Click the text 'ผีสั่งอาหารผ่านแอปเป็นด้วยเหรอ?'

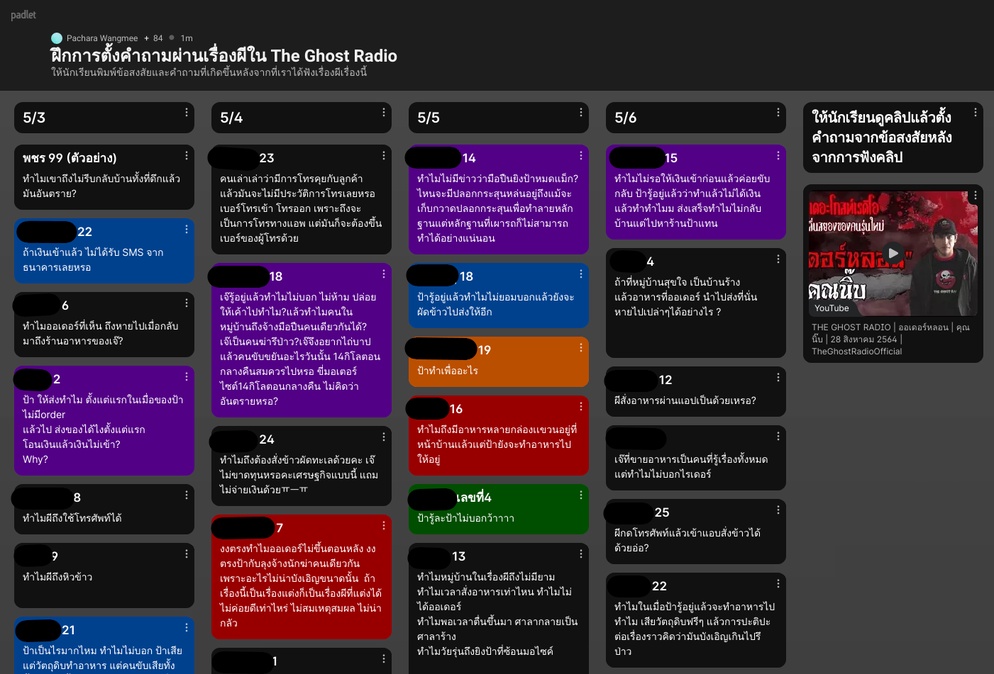click(685, 400)
